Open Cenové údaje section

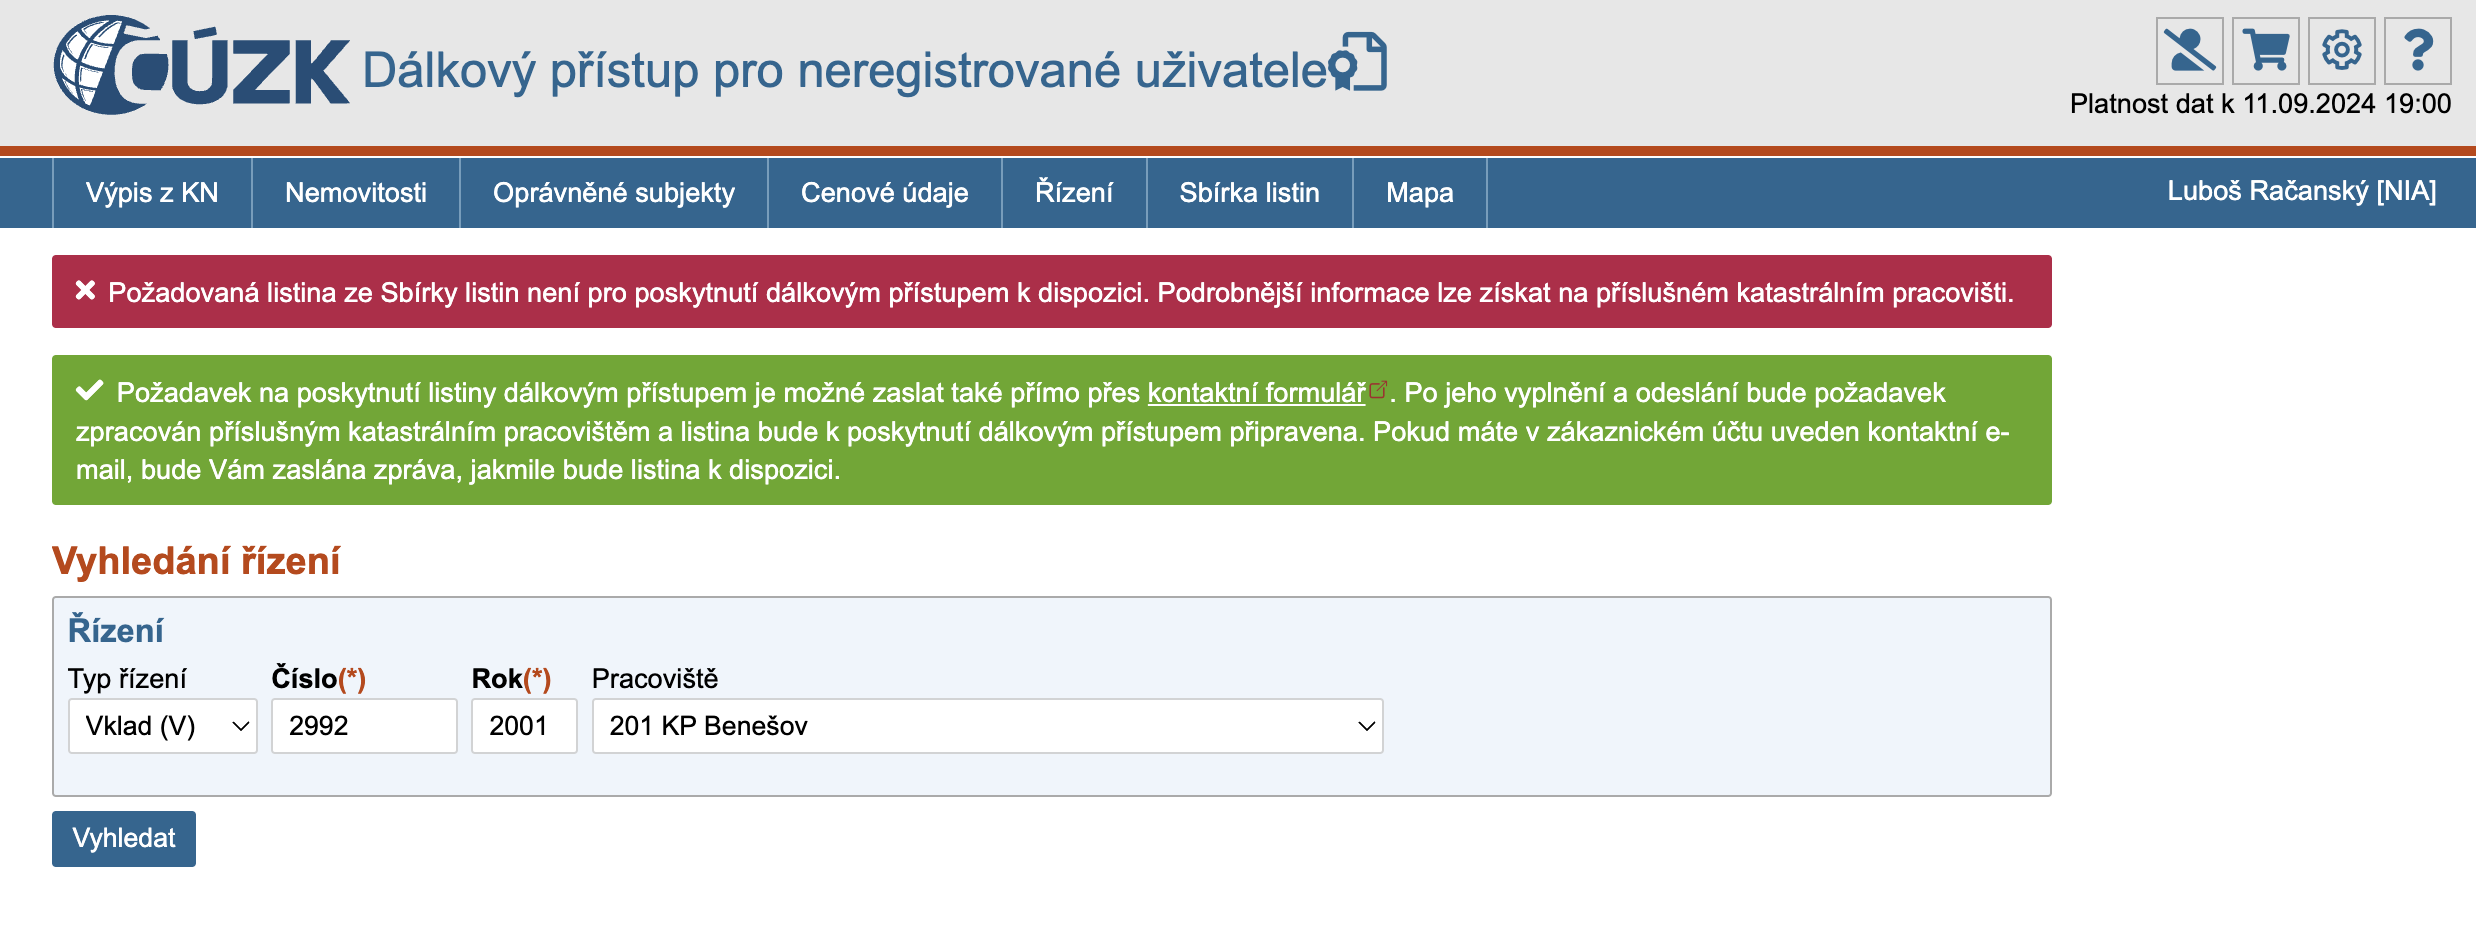coord(884,193)
